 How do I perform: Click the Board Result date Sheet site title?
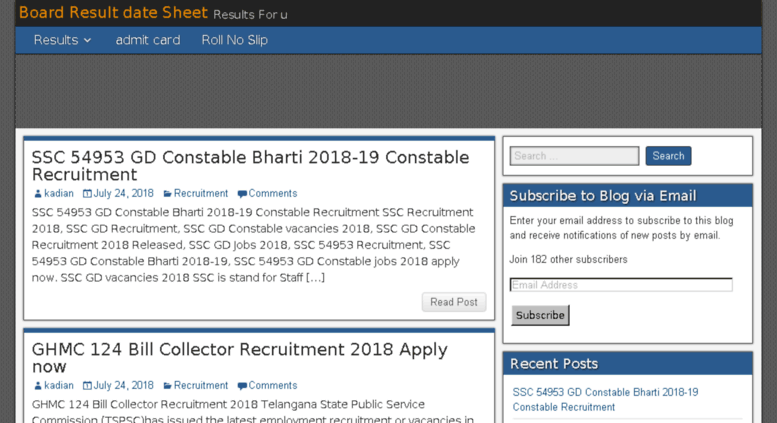pos(113,12)
